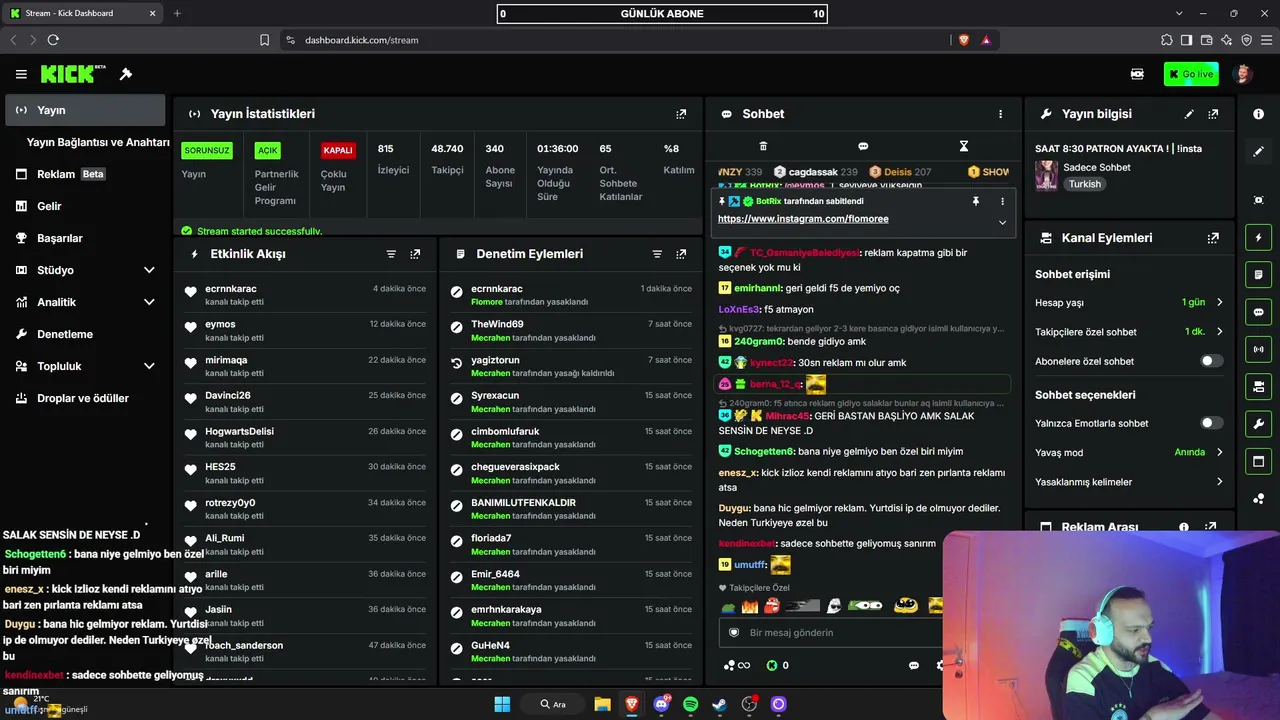Open the profile avatar in top bar
1280x720 pixels.
1243,74
